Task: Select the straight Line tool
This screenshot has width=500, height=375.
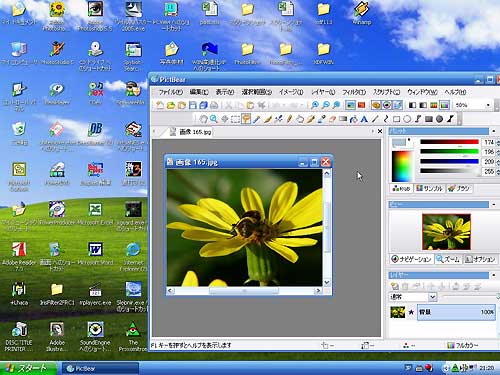Action: pos(375,119)
